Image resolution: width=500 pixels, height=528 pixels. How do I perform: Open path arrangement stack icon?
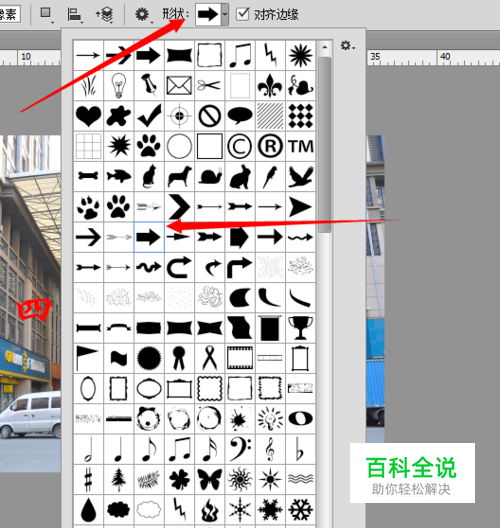click(104, 15)
